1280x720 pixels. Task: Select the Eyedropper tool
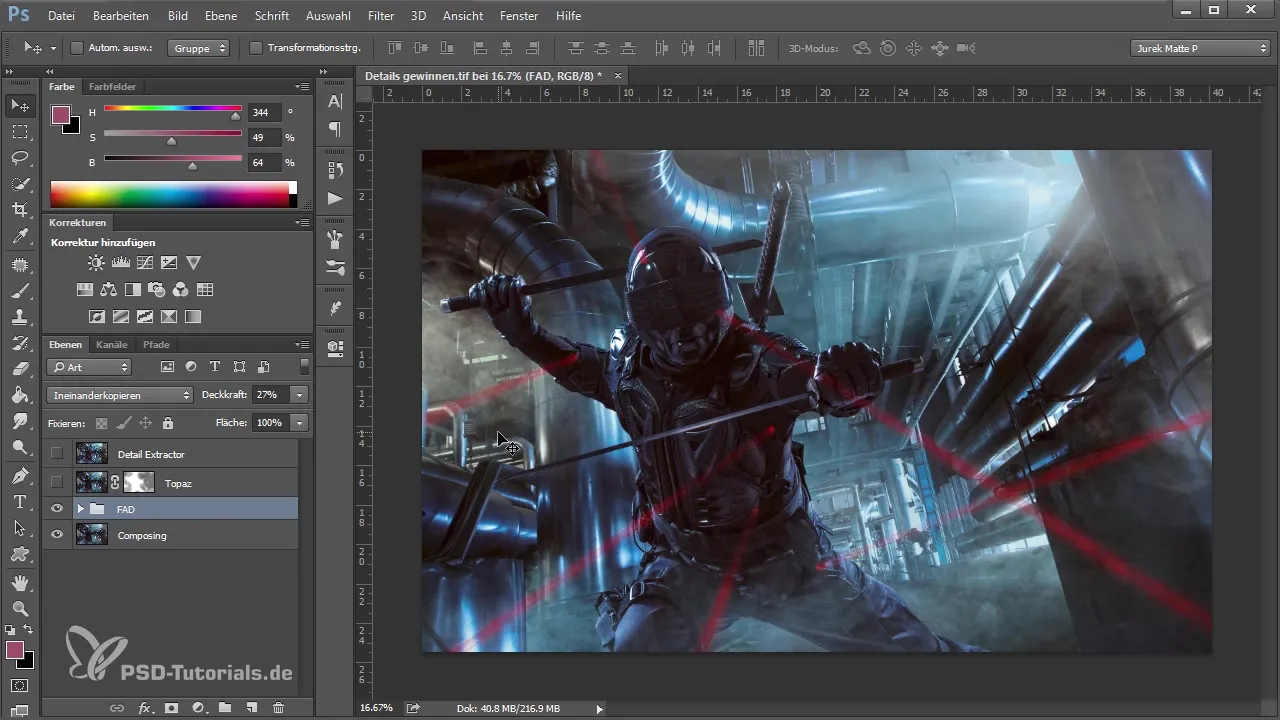20,236
